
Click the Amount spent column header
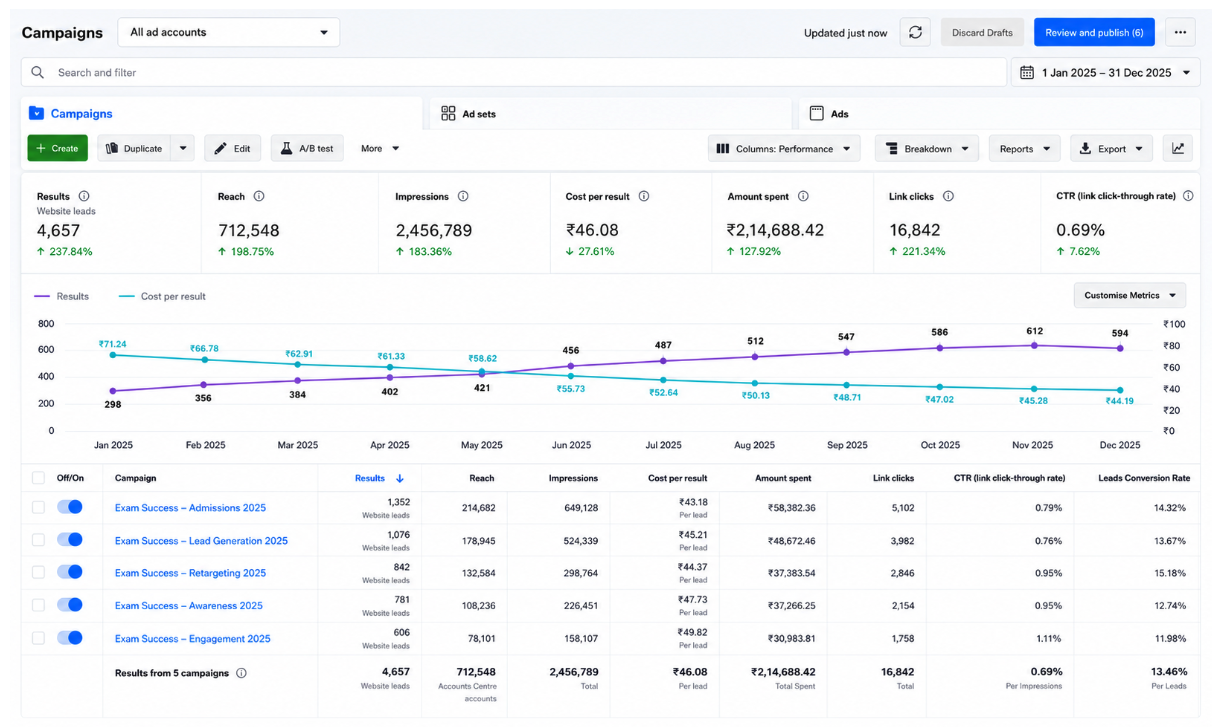(784, 478)
